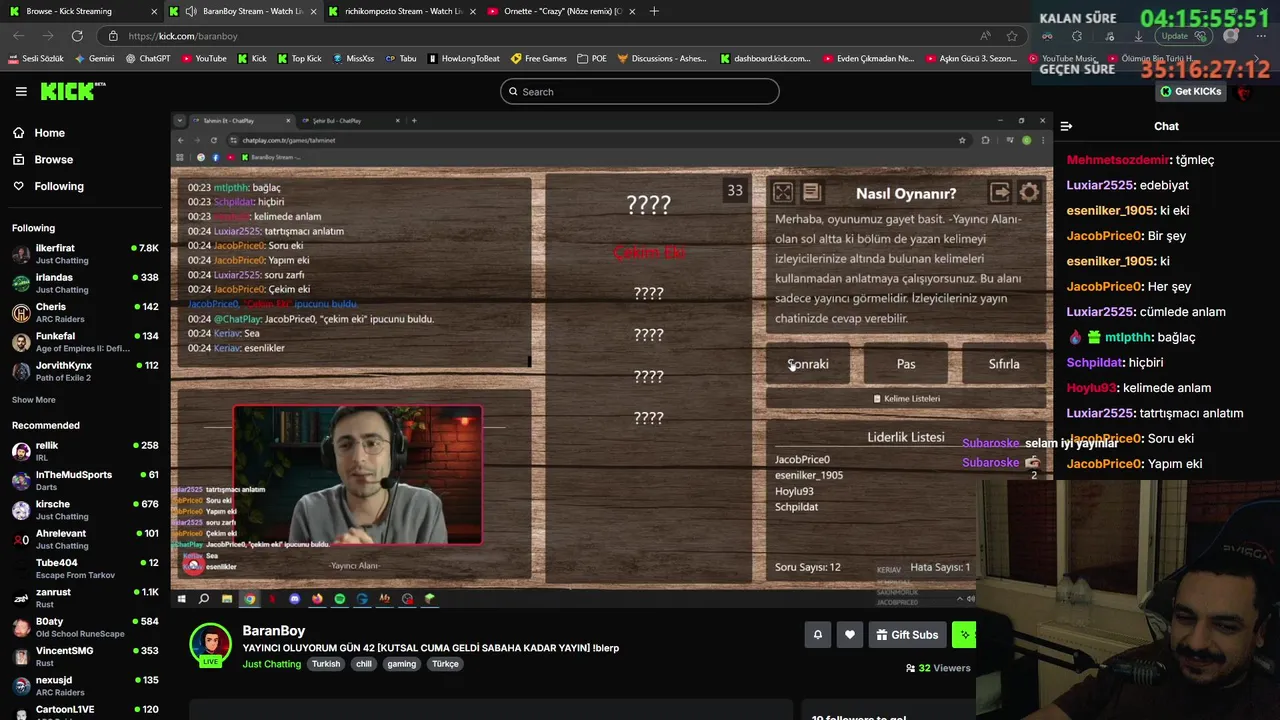The image size is (1280, 720).
Task: Open recommended channel Tube404
Action: (85, 568)
